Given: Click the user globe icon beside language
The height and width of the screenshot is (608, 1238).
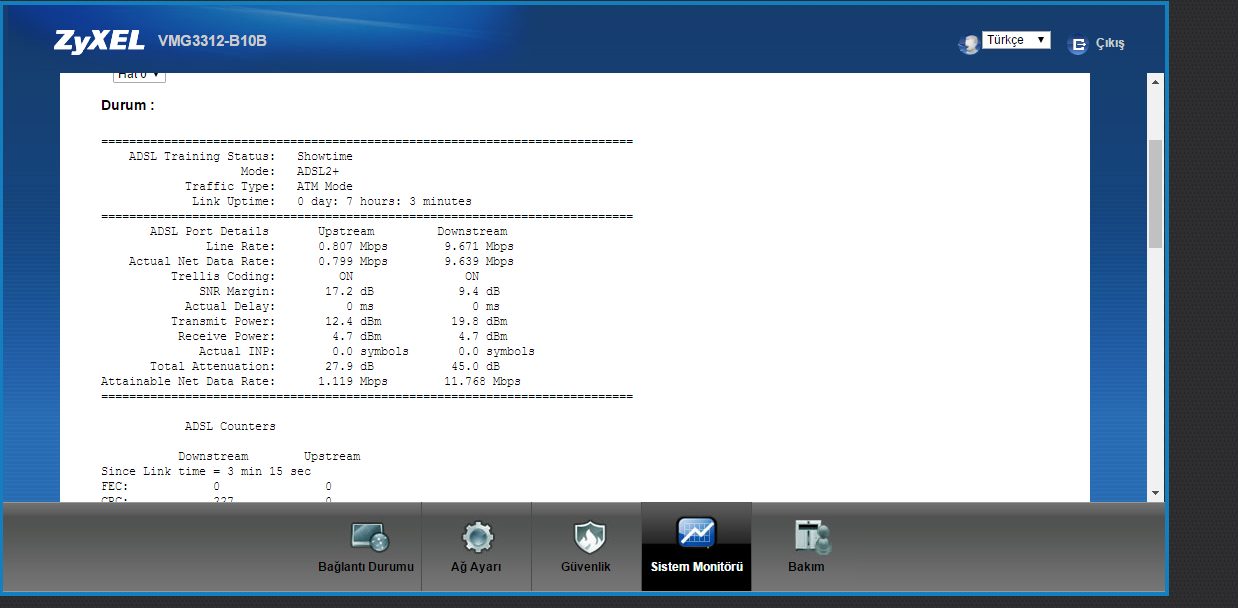Looking at the screenshot, I should pyautogui.click(x=968, y=44).
